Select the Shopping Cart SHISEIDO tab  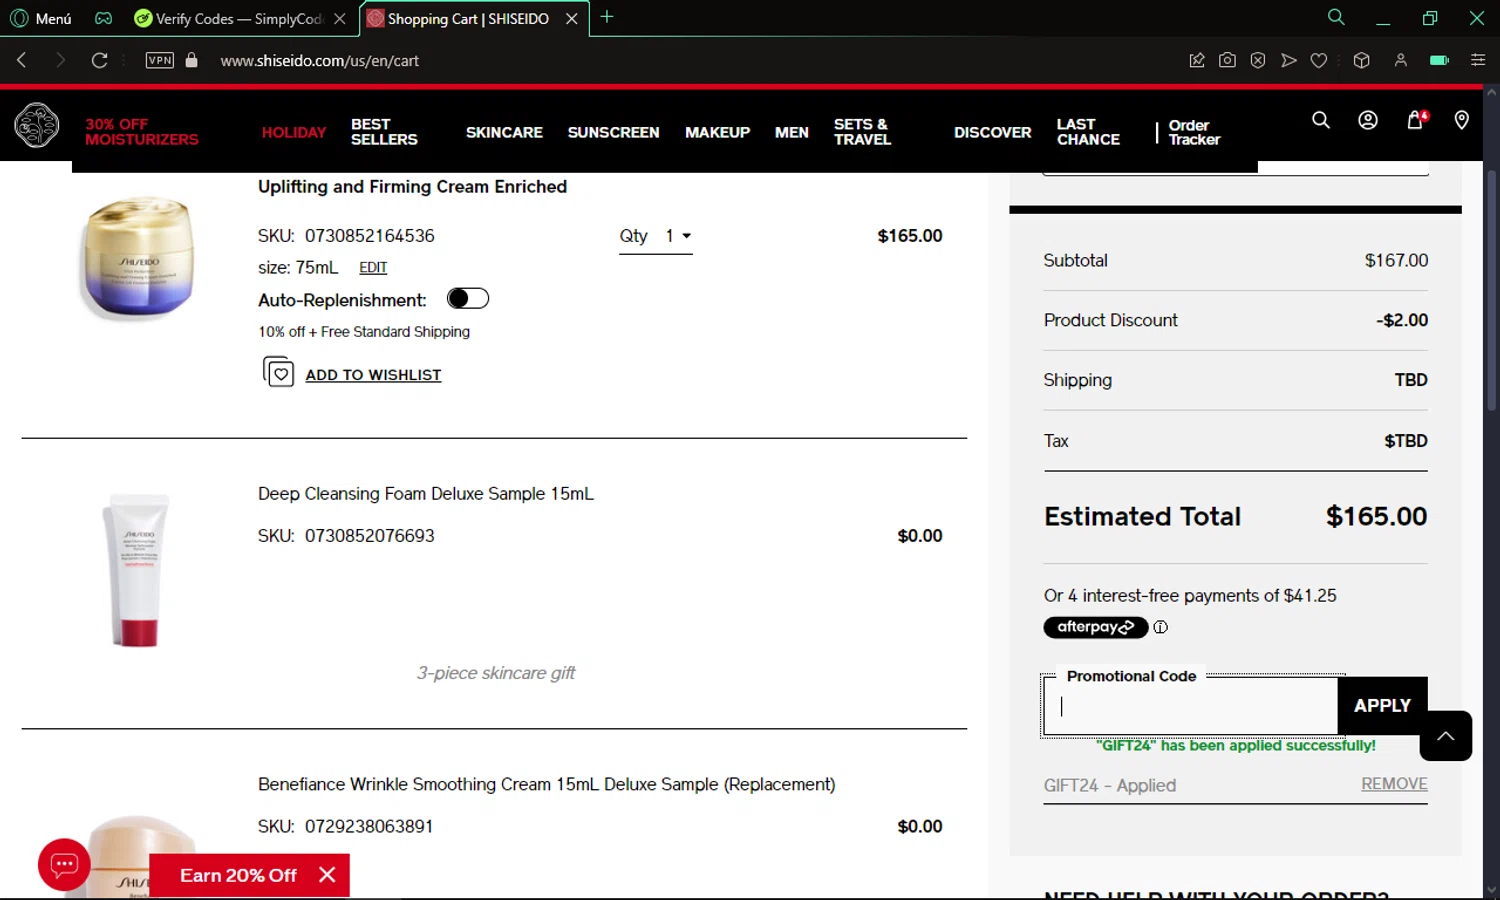(x=468, y=18)
